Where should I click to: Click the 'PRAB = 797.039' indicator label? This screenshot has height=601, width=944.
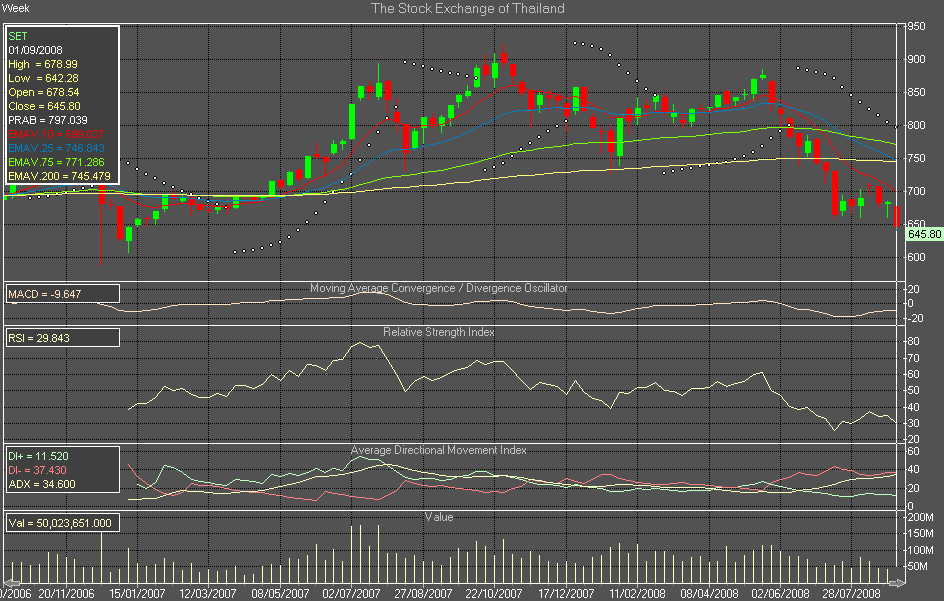pos(48,120)
